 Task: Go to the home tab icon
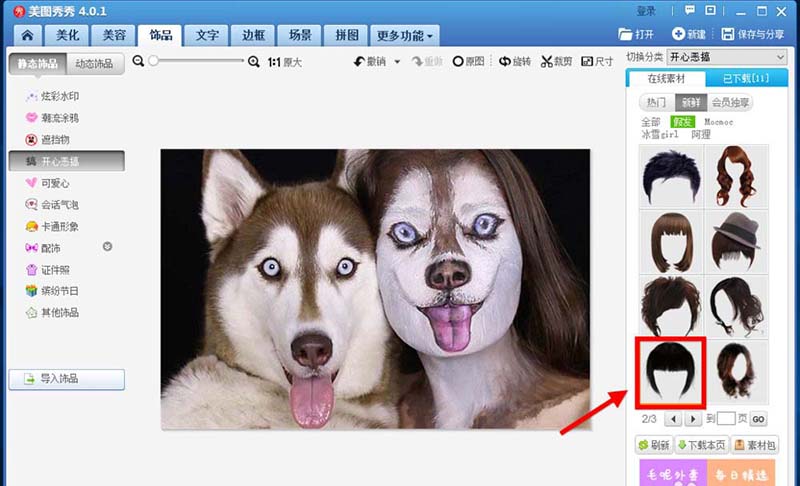coord(28,35)
